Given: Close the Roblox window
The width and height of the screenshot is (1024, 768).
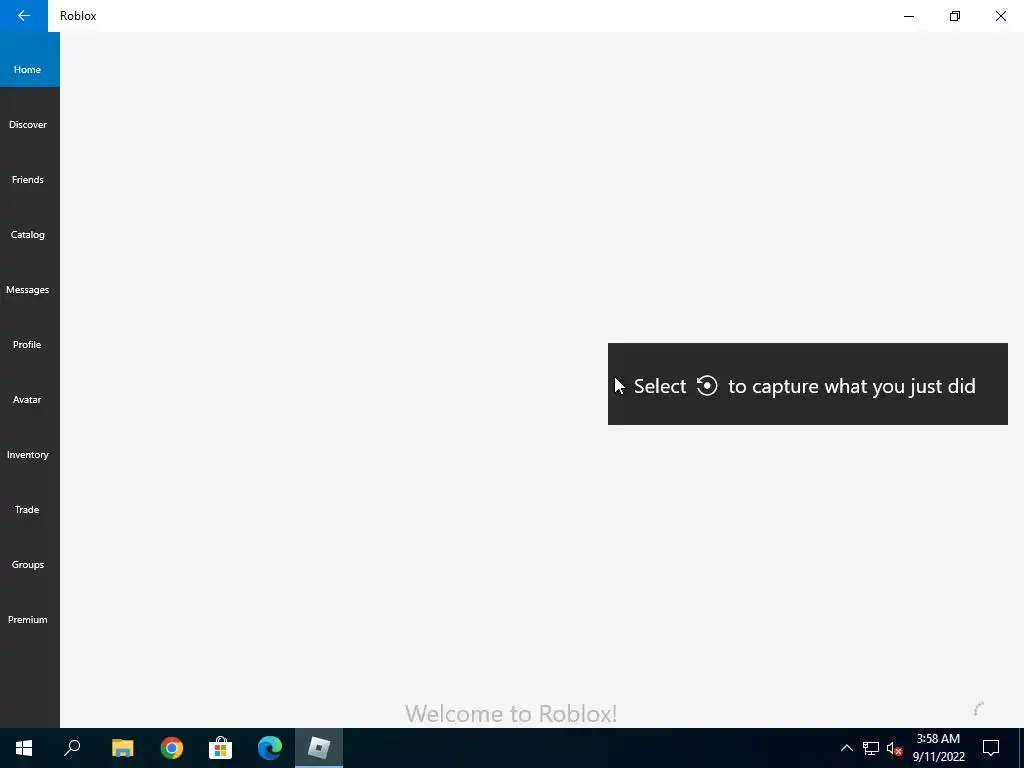Looking at the screenshot, I should 1000,16.
